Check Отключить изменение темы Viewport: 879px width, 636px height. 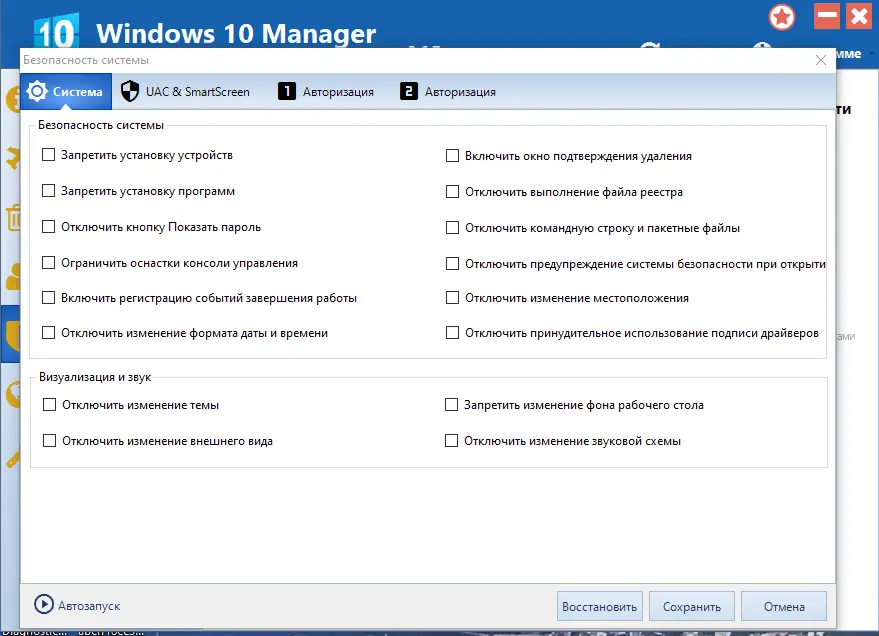click(x=50, y=405)
